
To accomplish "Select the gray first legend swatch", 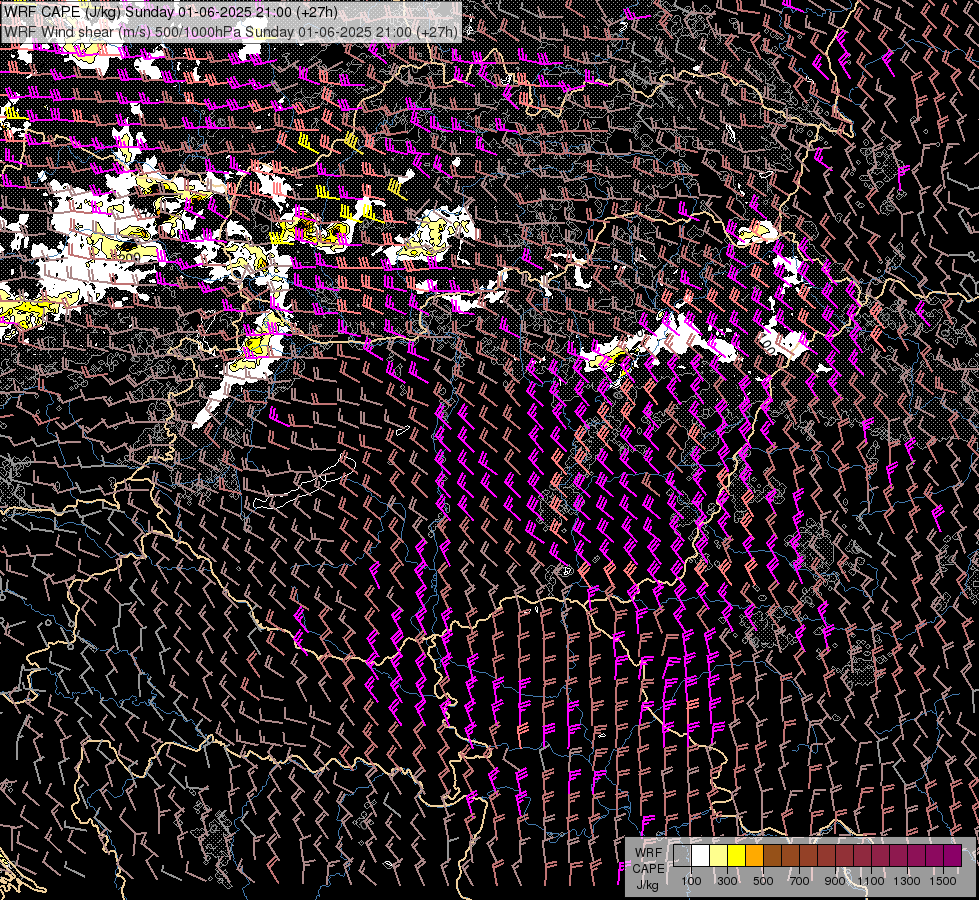I will [682, 856].
